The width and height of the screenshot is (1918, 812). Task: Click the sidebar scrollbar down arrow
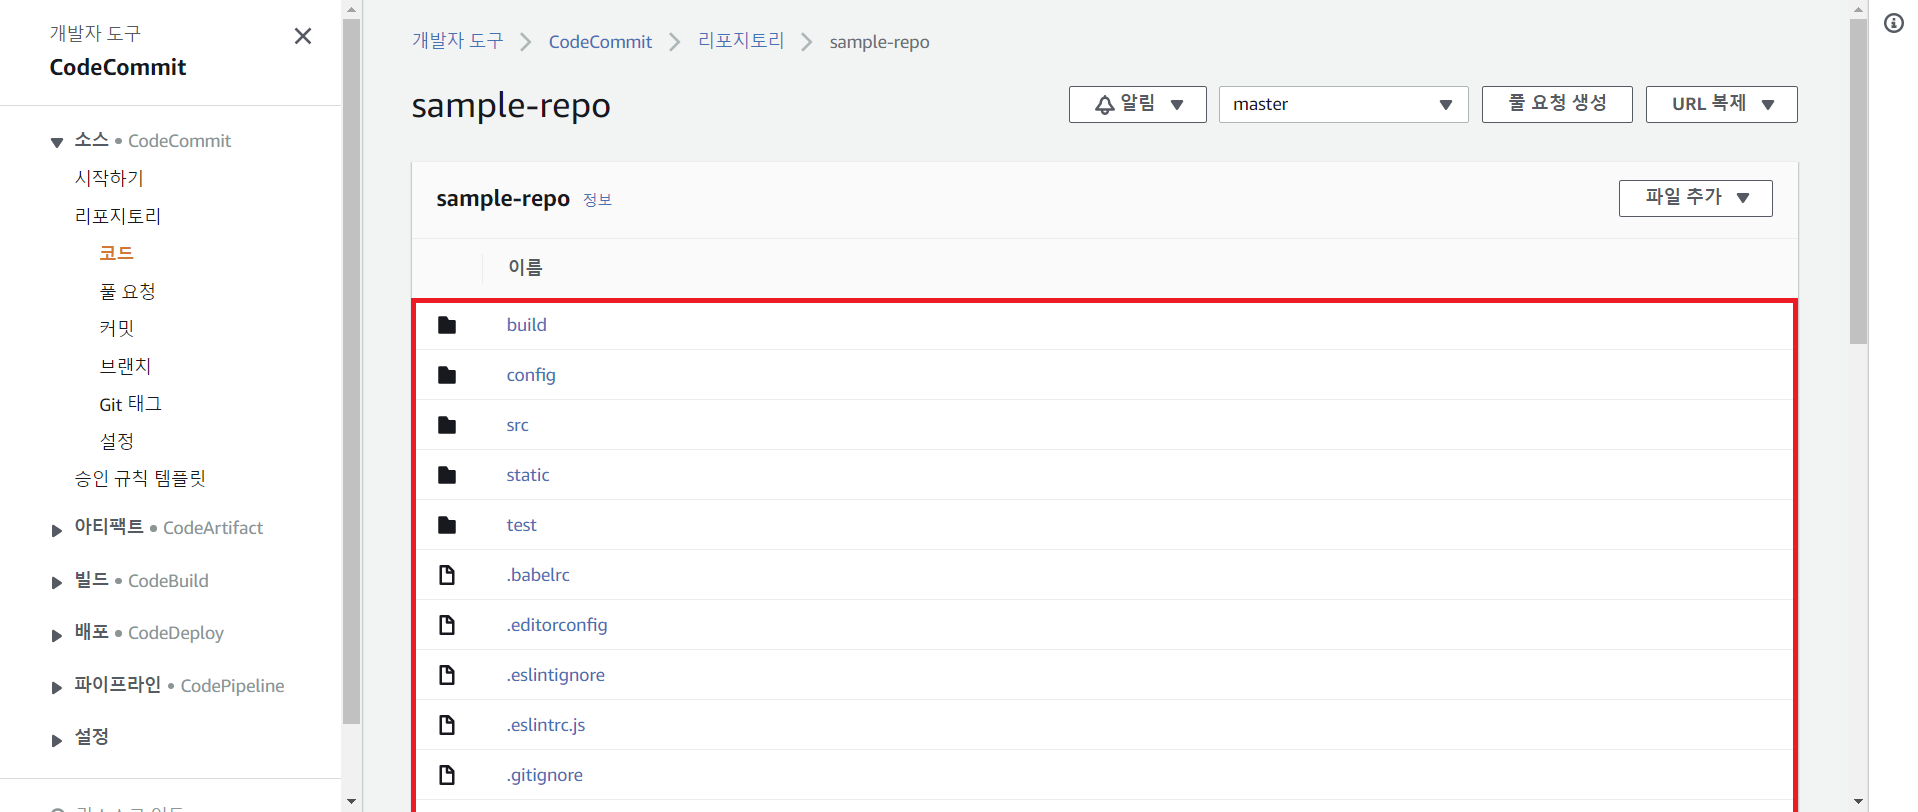pos(351,801)
